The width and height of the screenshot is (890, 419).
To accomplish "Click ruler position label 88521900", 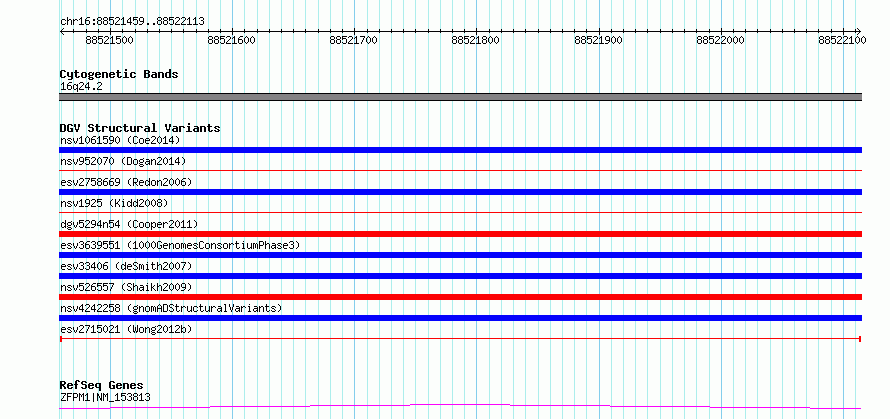I will [x=598, y=40].
